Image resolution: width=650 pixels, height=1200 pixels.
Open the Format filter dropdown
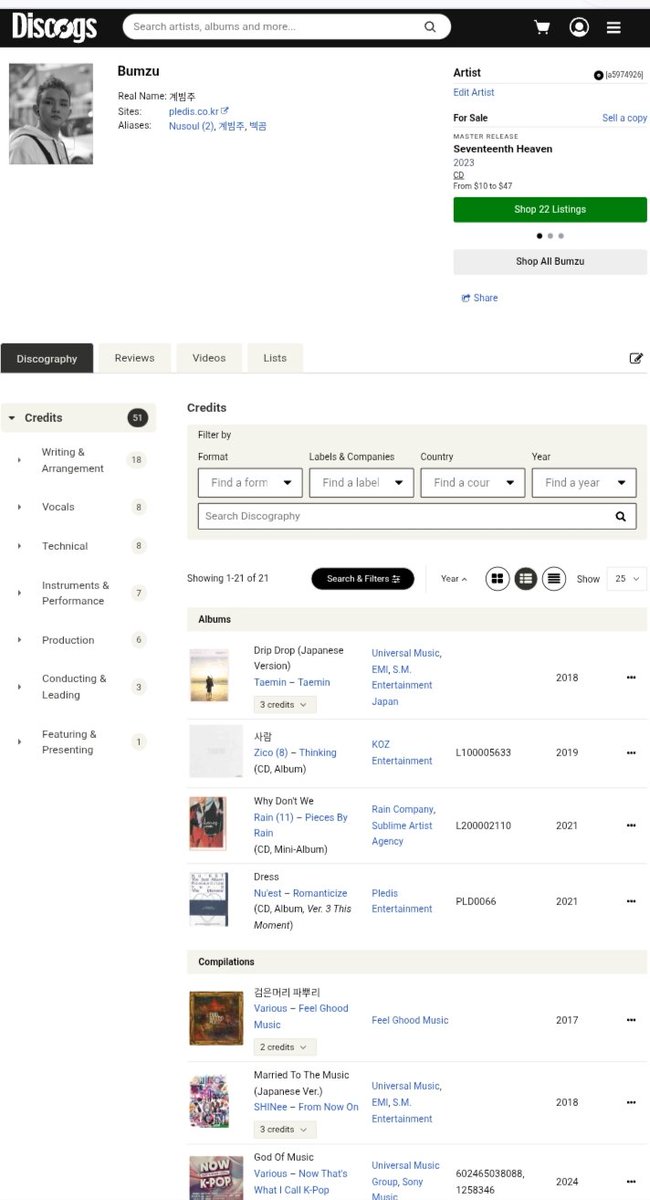click(250, 482)
